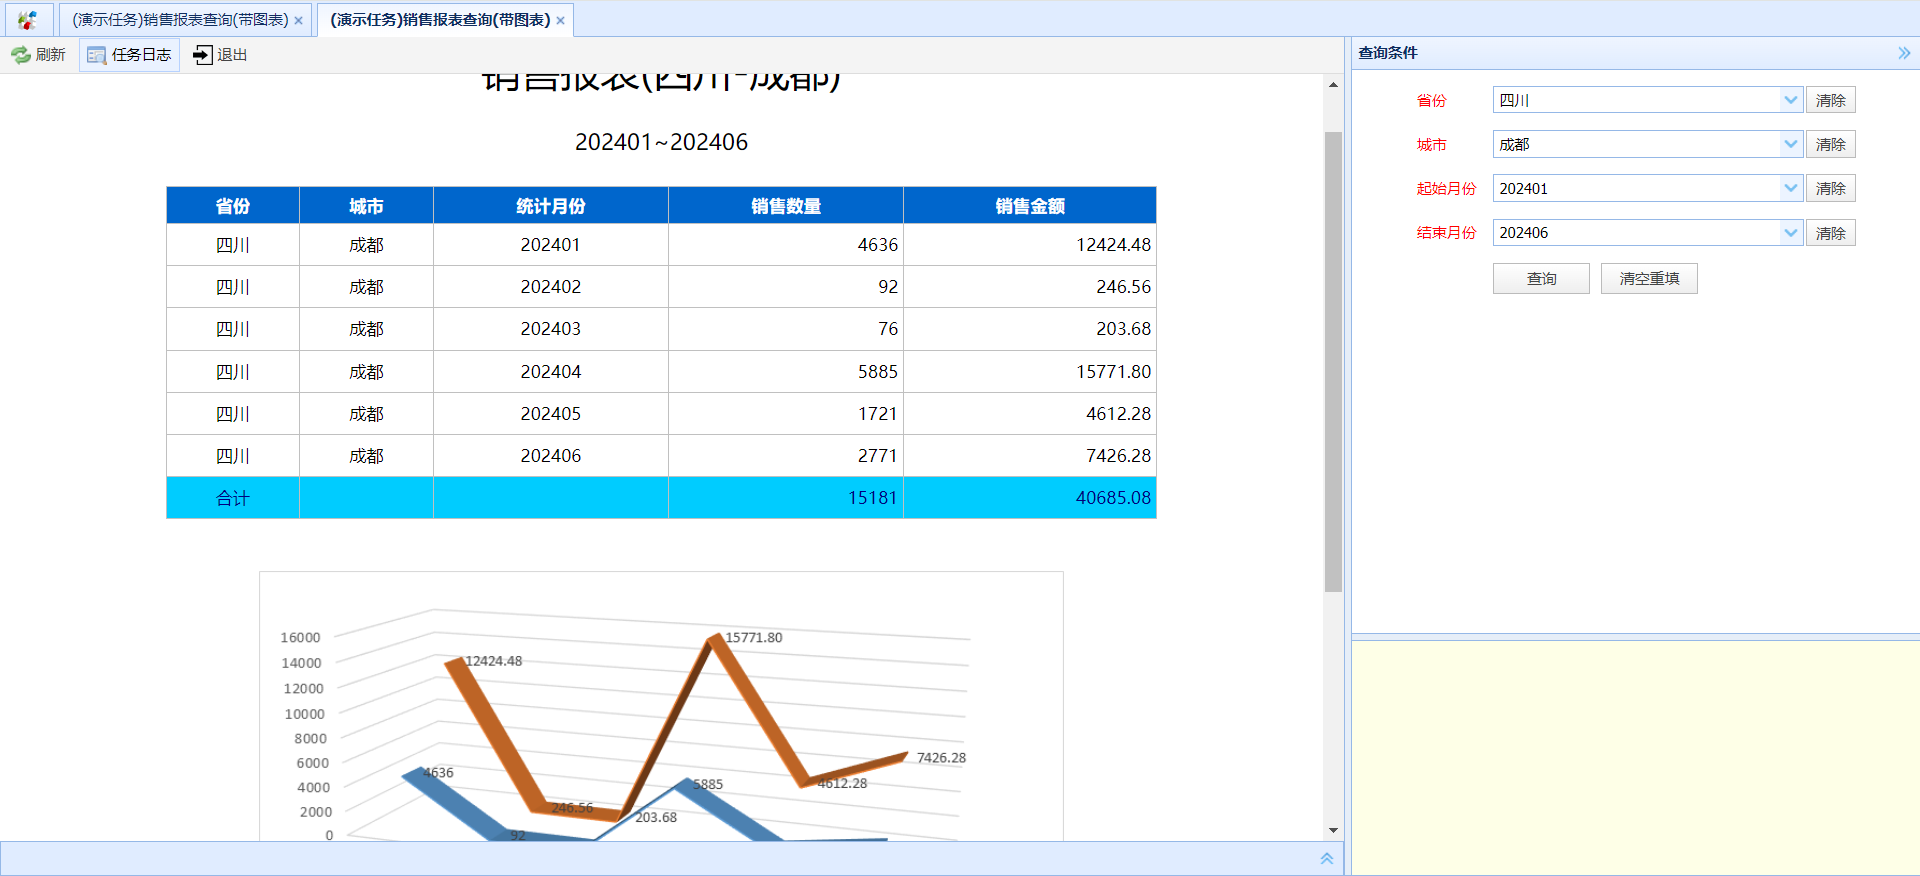The height and width of the screenshot is (876, 1920).
Task: Expand bottom bar with double-up arrow icon
Action: tap(1327, 858)
